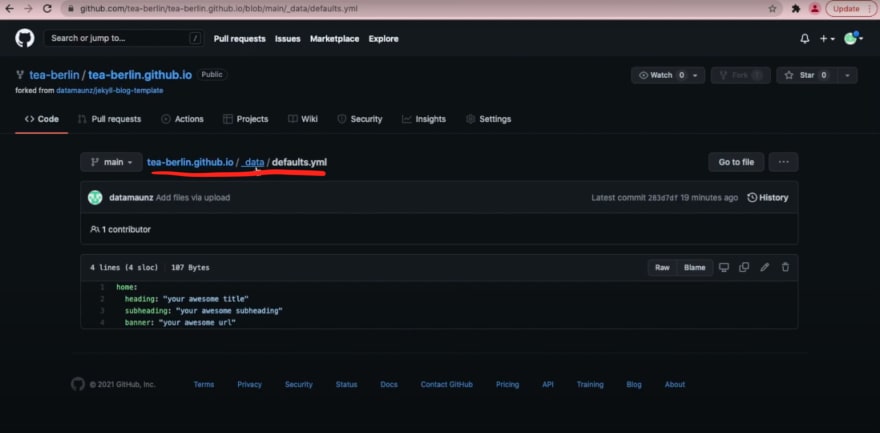Open the tea-berlin.github.io repository title link
Viewport: 880px width, 433px height.
click(x=140, y=75)
